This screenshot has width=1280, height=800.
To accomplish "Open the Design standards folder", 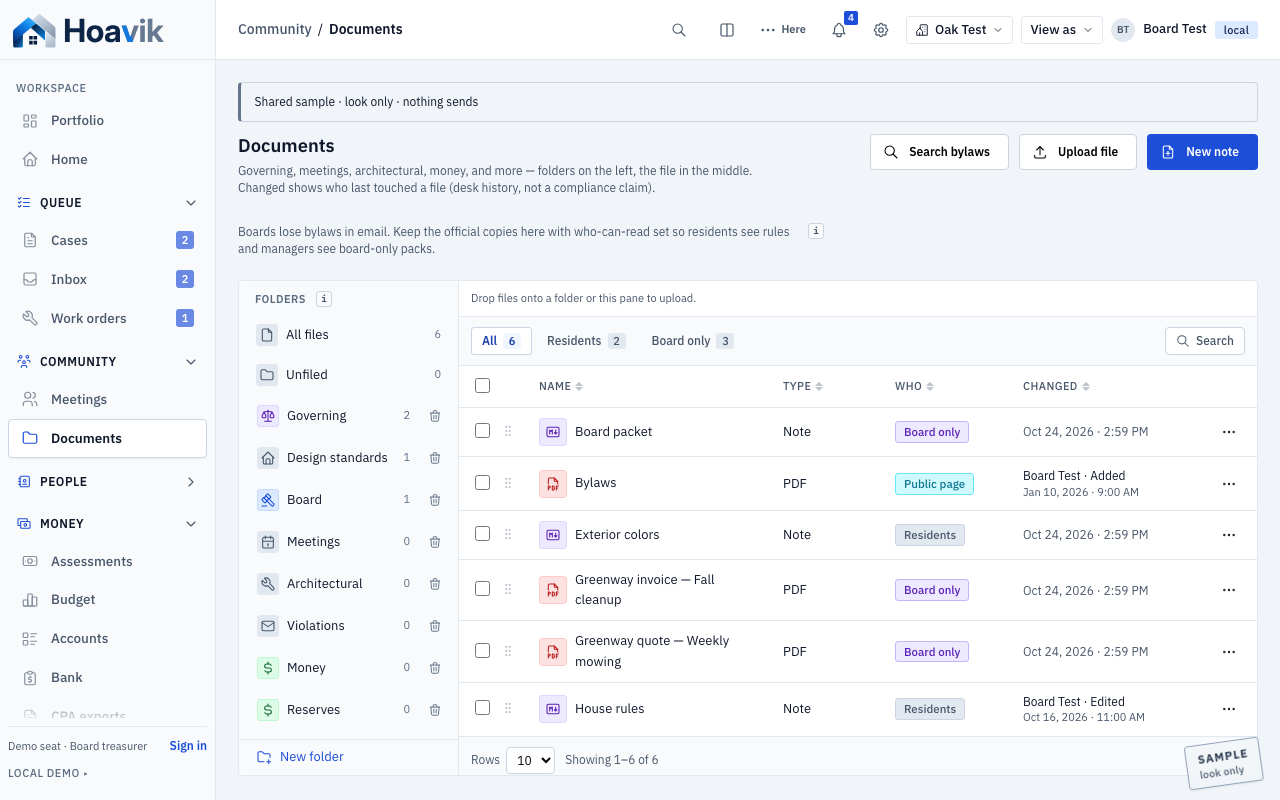I will click(337, 458).
